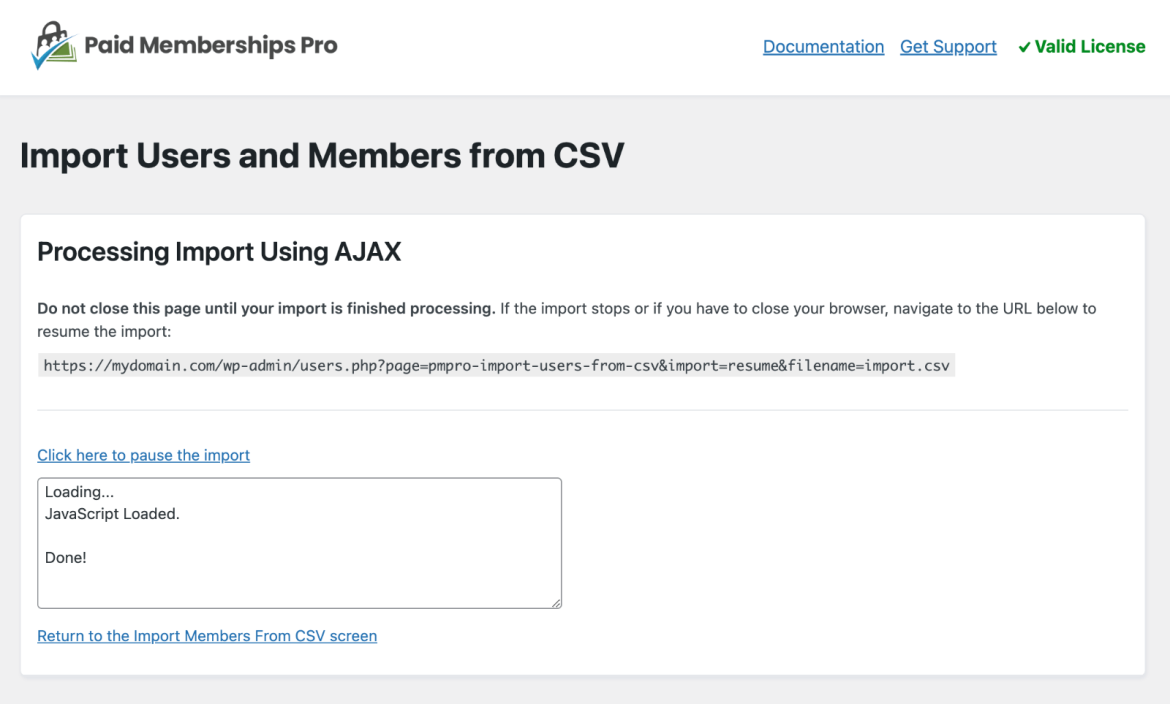
Task: Click the Import Users and Members page title
Action: 321,156
